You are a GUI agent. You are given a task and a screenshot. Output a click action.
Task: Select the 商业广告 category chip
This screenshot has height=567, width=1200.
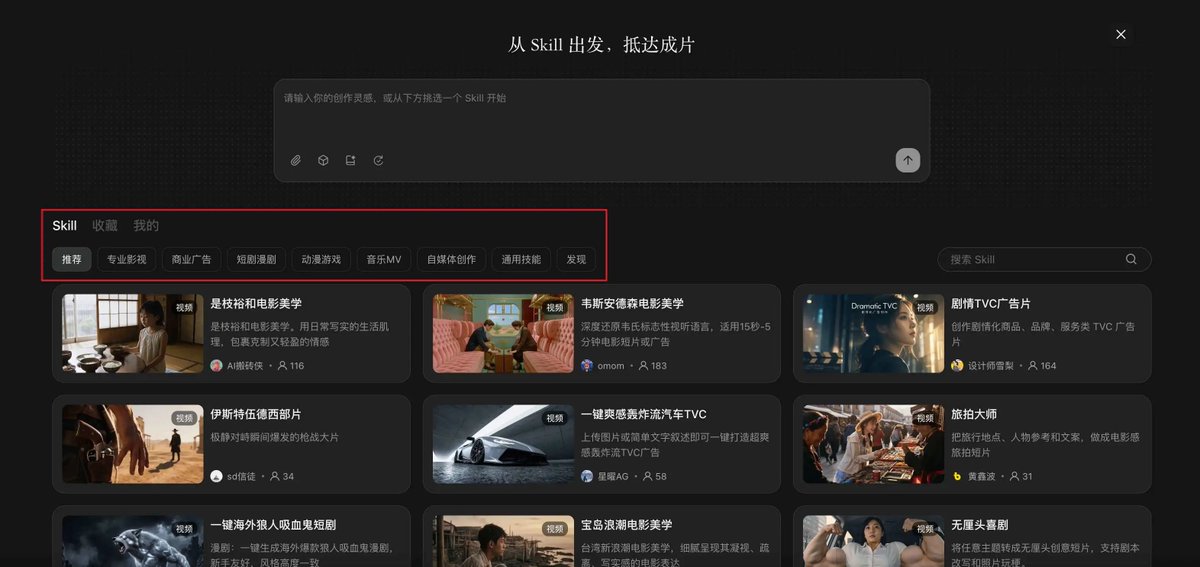tap(192, 259)
